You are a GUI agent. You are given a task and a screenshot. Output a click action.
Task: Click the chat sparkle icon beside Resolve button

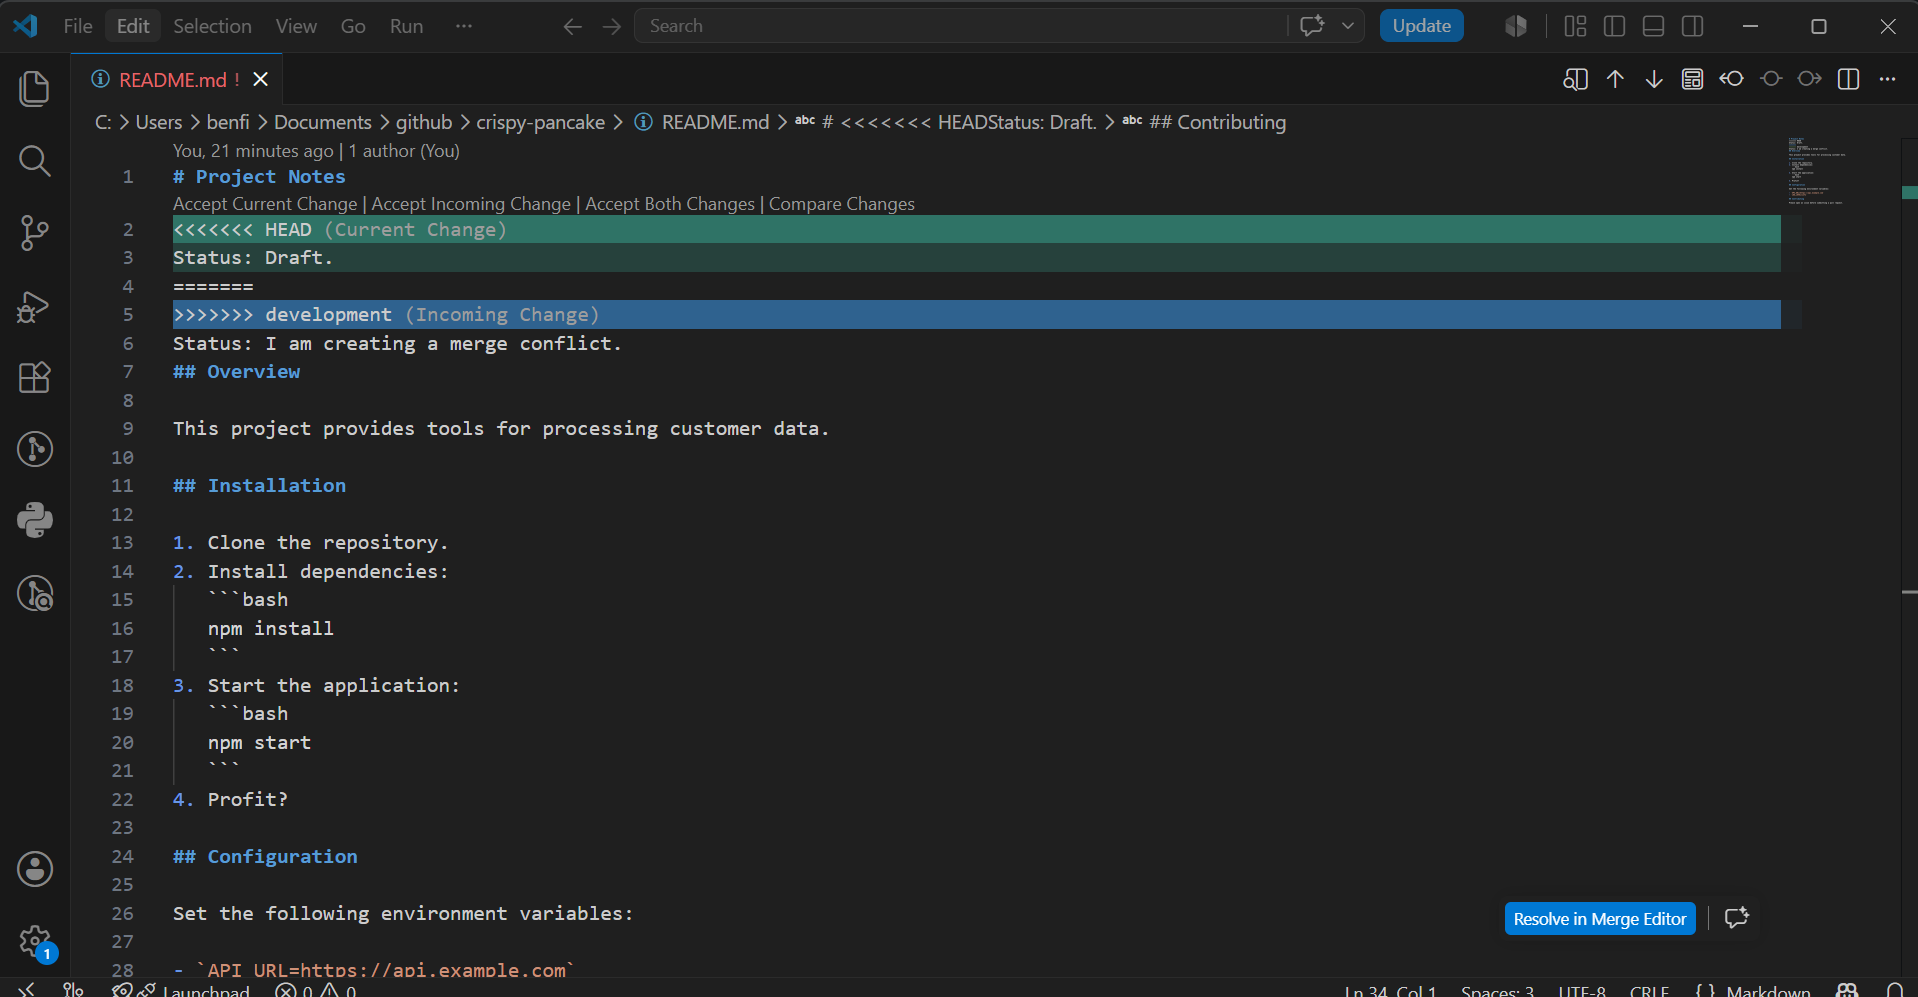1737,918
